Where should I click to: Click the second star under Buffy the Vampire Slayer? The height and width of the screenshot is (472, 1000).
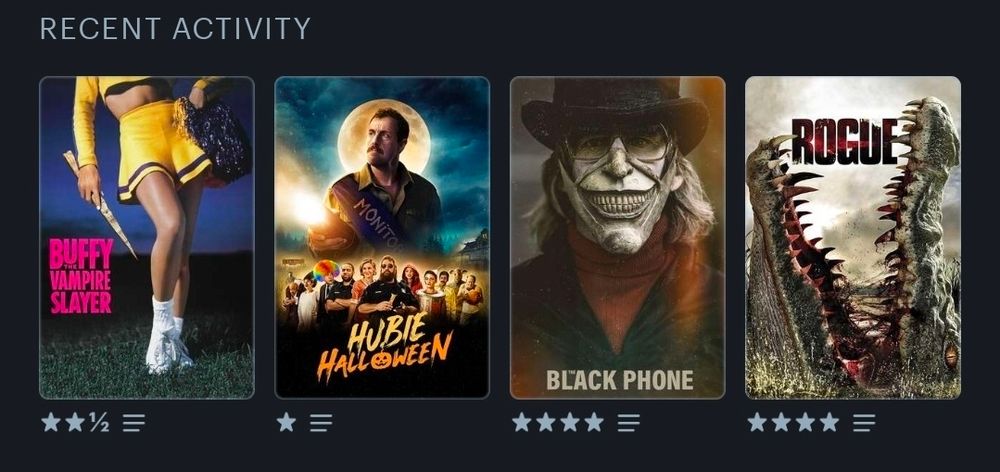(x=75, y=422)
